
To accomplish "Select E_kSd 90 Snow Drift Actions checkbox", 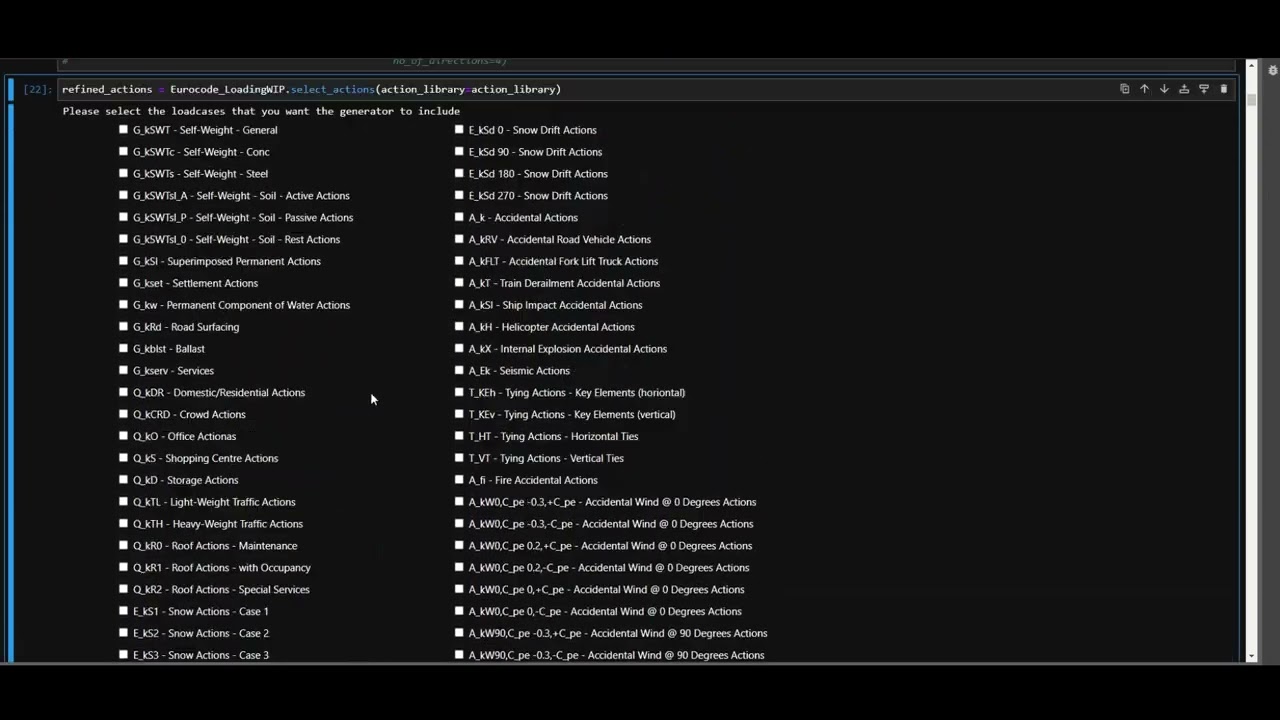I will (x=459, y=151).
